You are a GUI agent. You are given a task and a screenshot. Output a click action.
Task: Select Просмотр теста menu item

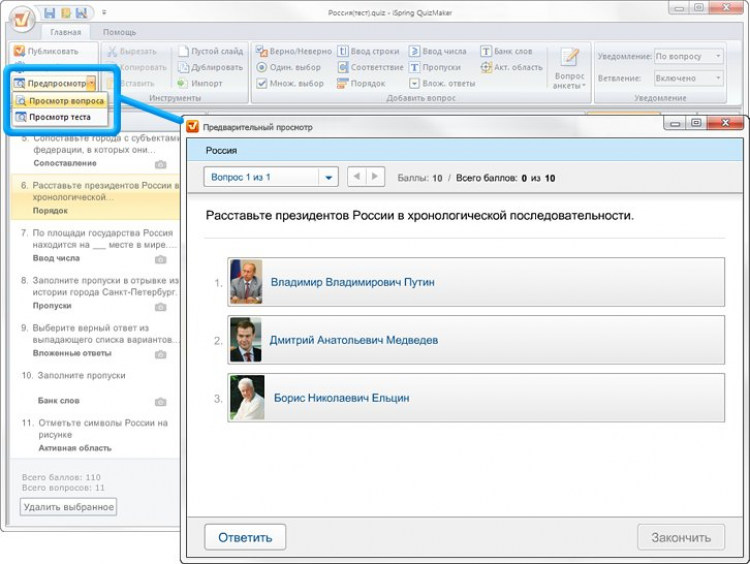pyautogui.click(x=60, y=117)
